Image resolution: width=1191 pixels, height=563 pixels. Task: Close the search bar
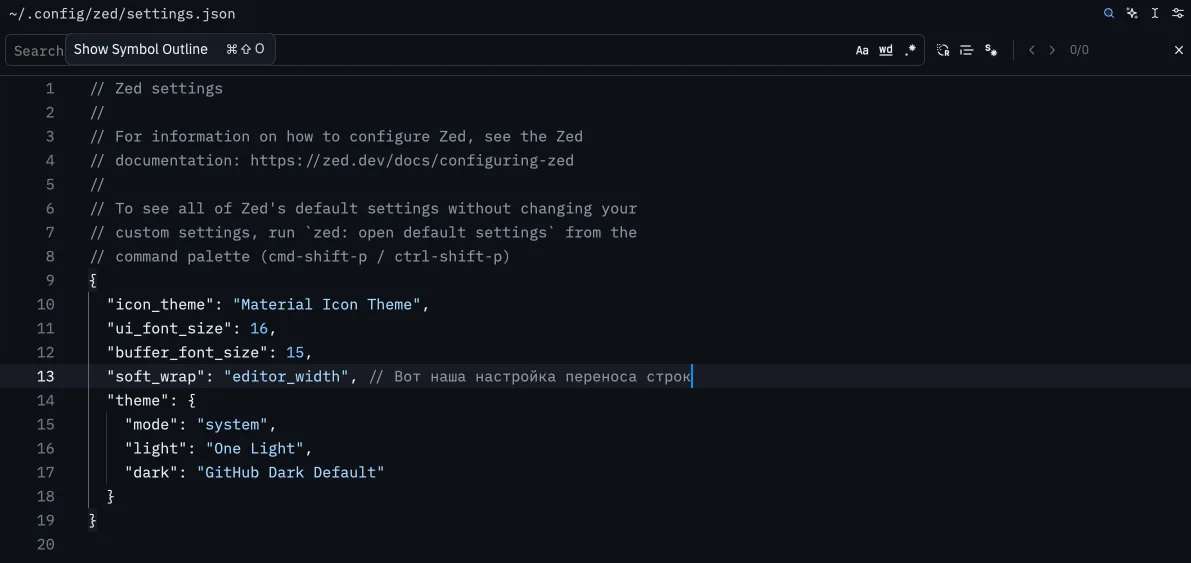pos(1178,50)
